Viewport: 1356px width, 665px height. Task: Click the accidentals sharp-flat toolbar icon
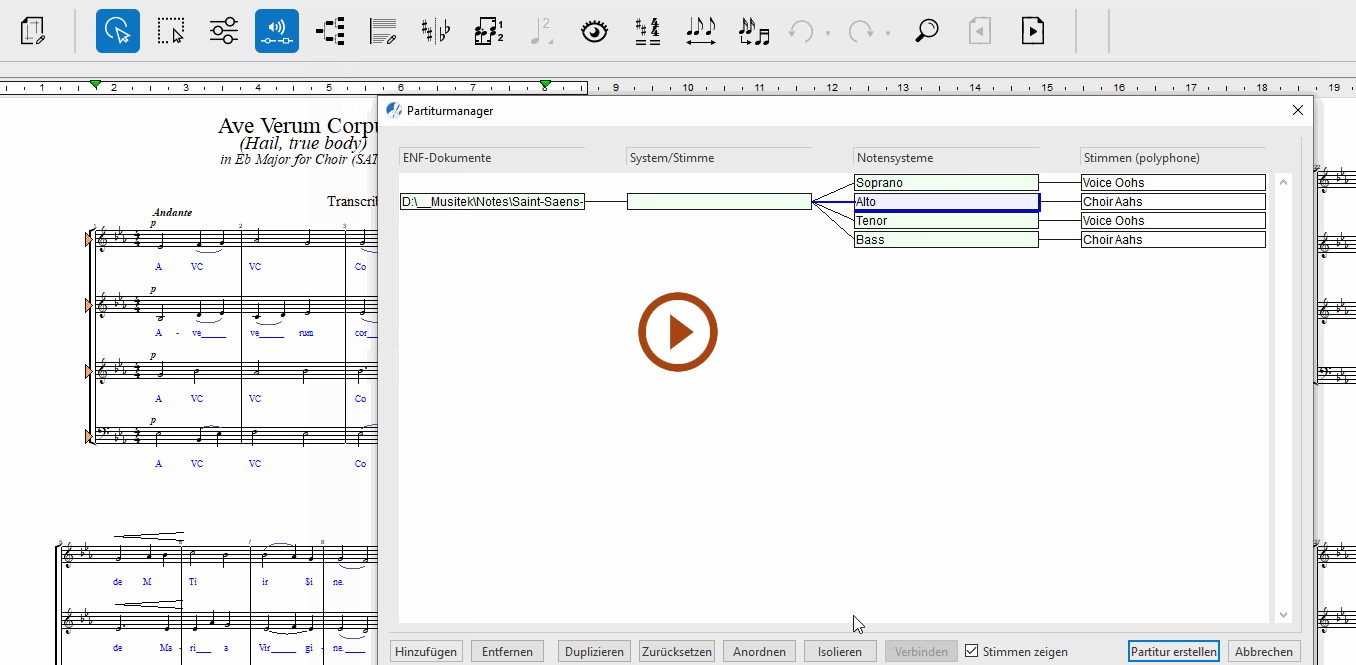[x=436, y=31]
